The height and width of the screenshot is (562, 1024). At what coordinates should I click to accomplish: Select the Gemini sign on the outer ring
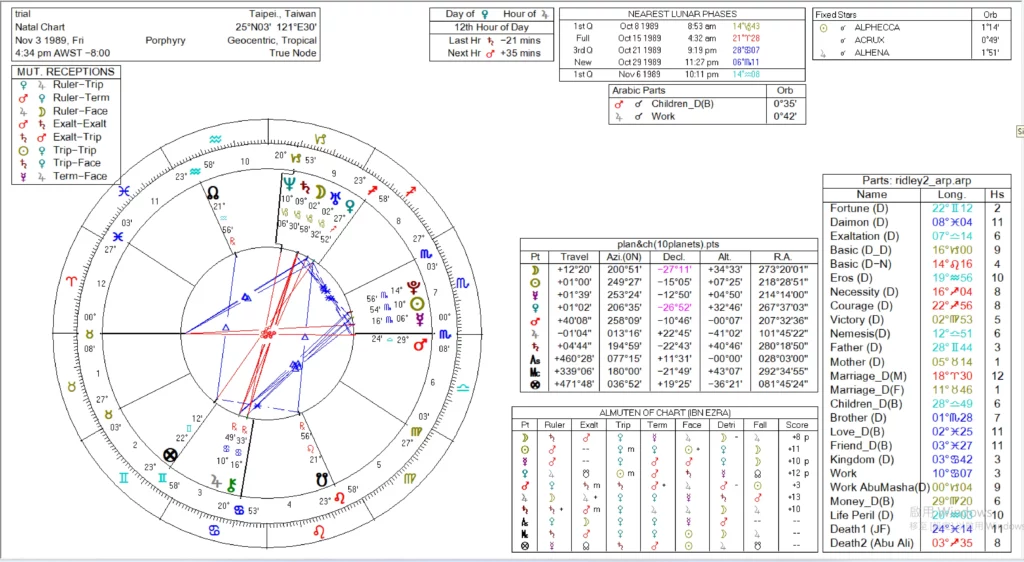click(x=123, y=479)
